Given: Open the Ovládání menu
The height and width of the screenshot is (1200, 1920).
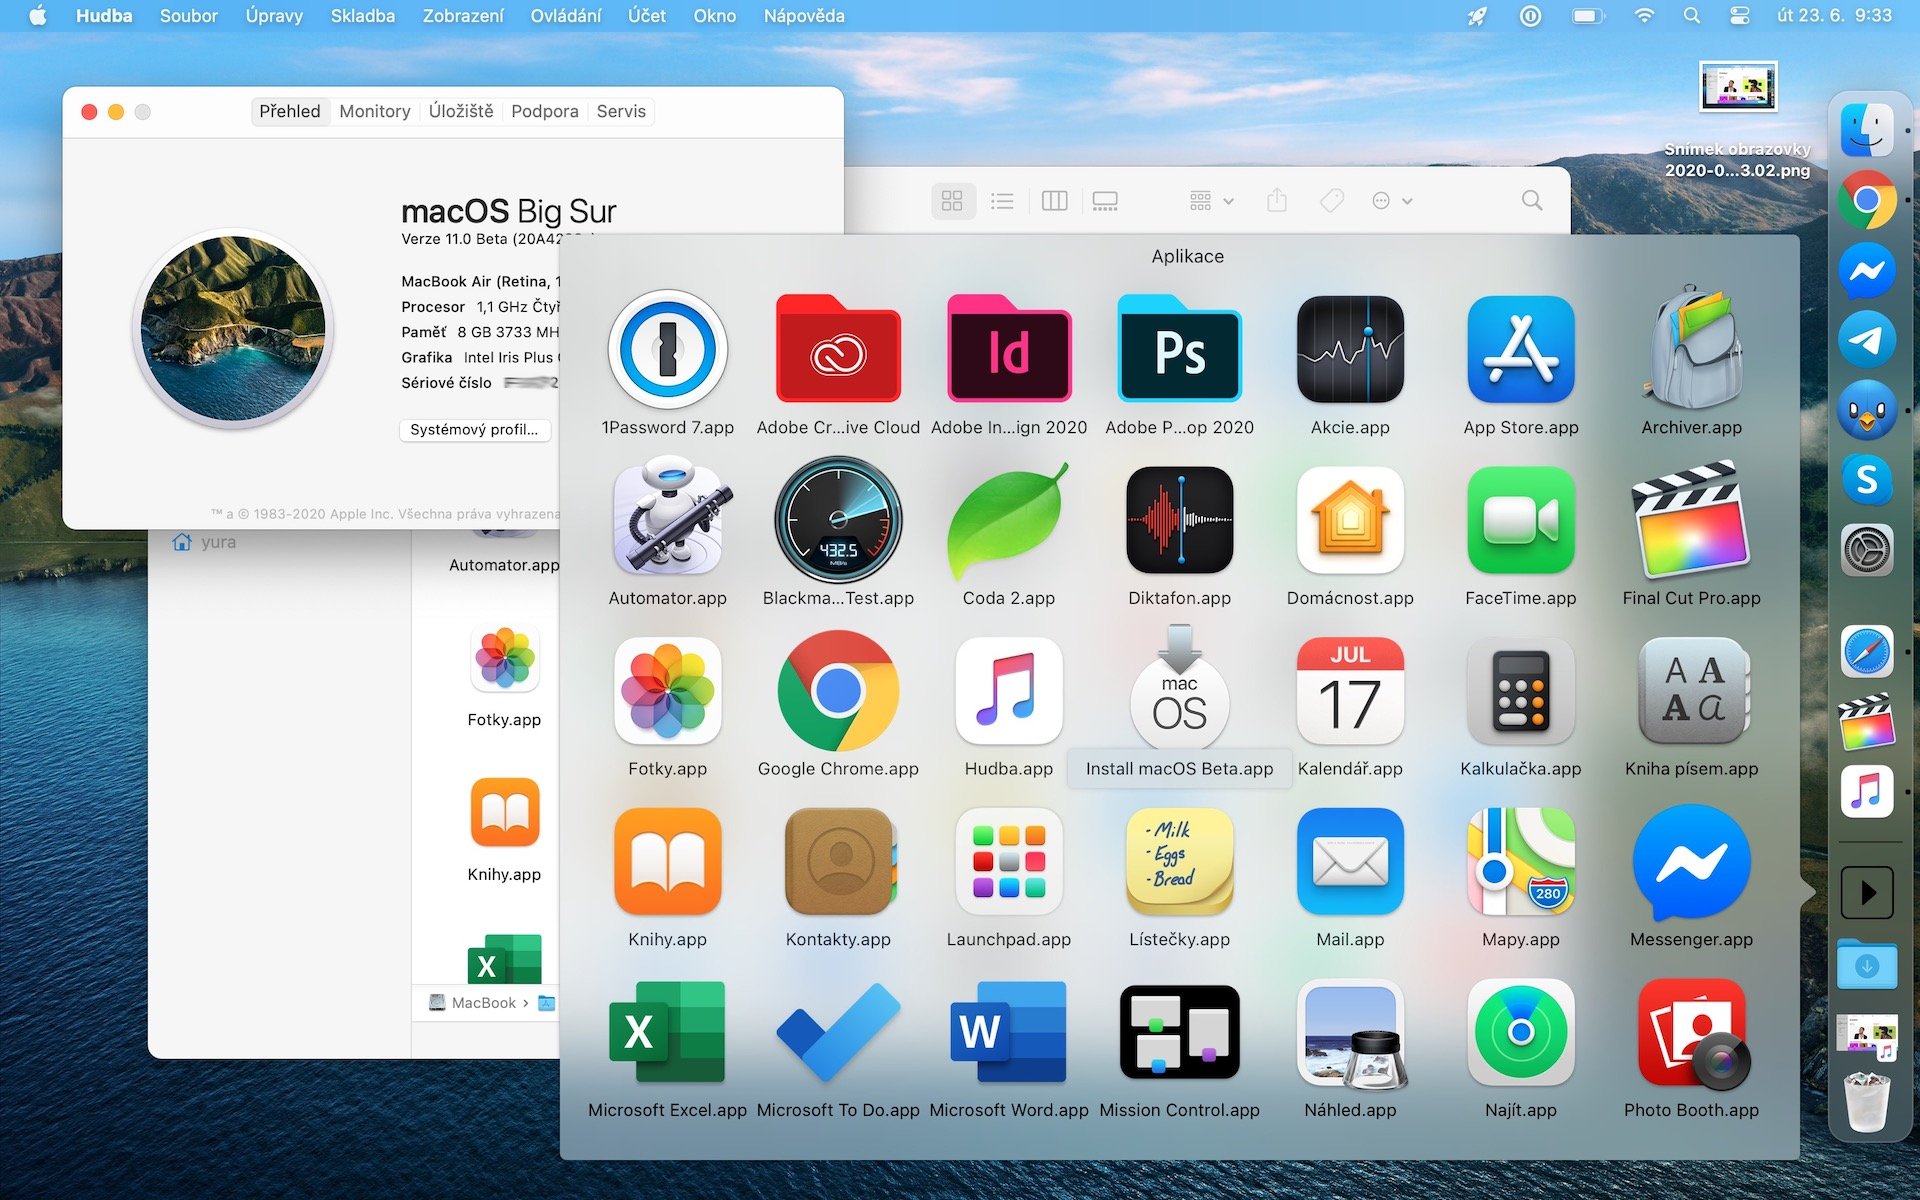Looking at the screenshot, I should point(566,16).
